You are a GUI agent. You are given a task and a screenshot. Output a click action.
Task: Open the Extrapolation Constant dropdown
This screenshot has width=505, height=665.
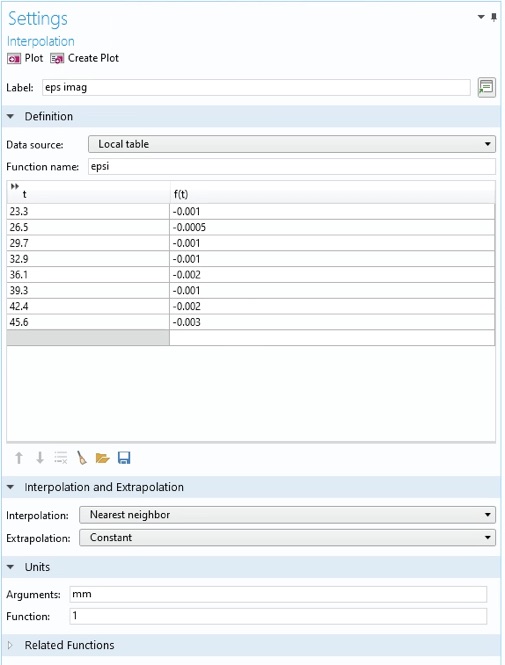(x=287, y=538)
